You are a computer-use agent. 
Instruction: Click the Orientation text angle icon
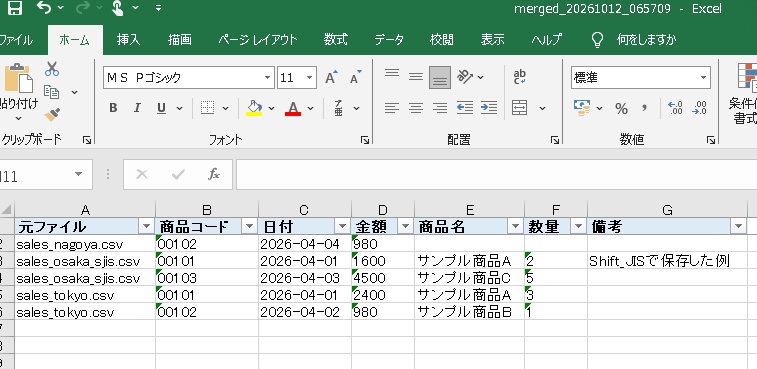pos(465,77)
